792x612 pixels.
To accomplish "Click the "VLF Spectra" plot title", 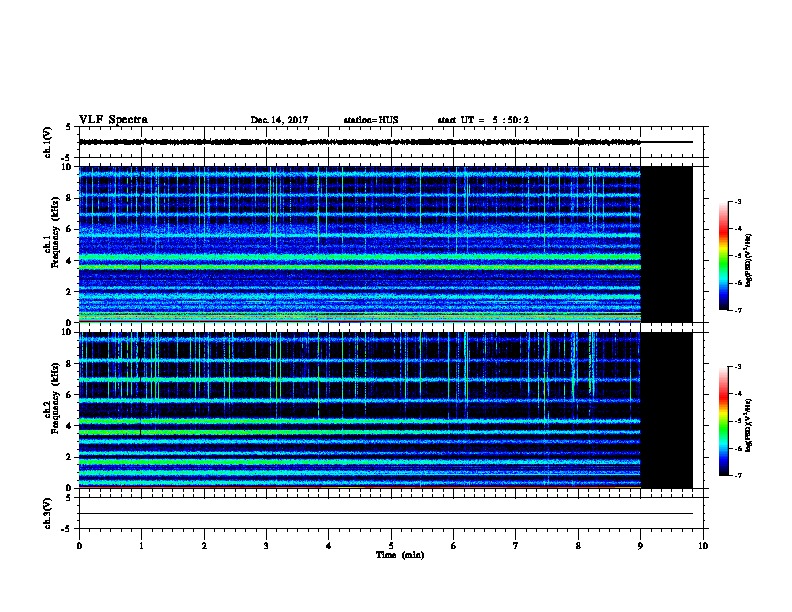I will (113, 120).
